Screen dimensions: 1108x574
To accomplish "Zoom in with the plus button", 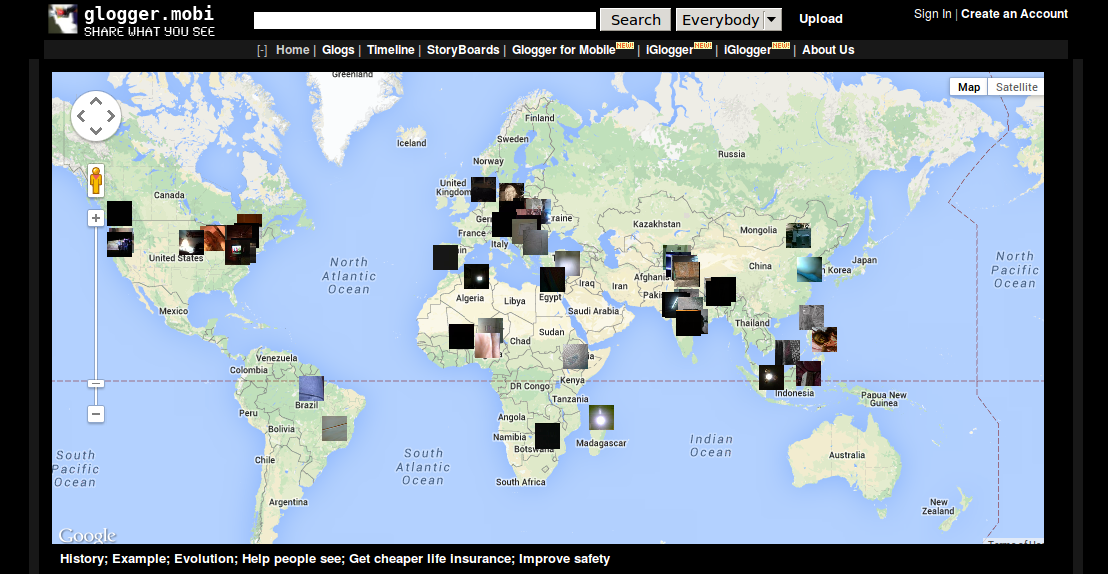I will click(96, 218).
